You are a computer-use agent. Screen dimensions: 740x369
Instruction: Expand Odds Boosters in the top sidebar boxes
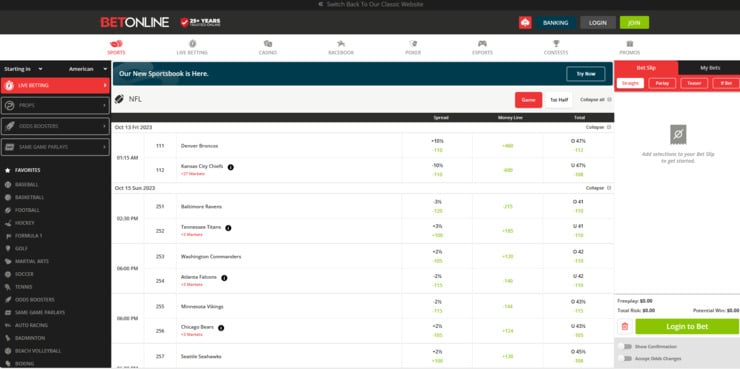(x=55, y=126)
